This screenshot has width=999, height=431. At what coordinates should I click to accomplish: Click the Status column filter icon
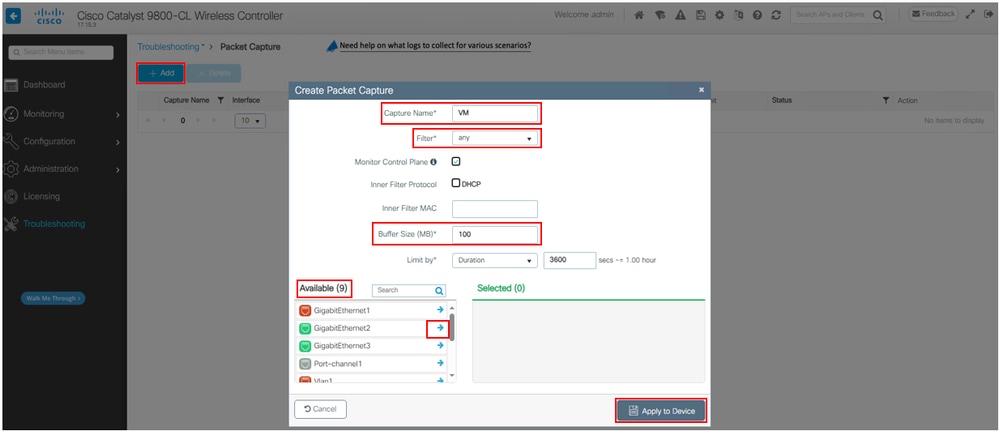pos(886,101)
